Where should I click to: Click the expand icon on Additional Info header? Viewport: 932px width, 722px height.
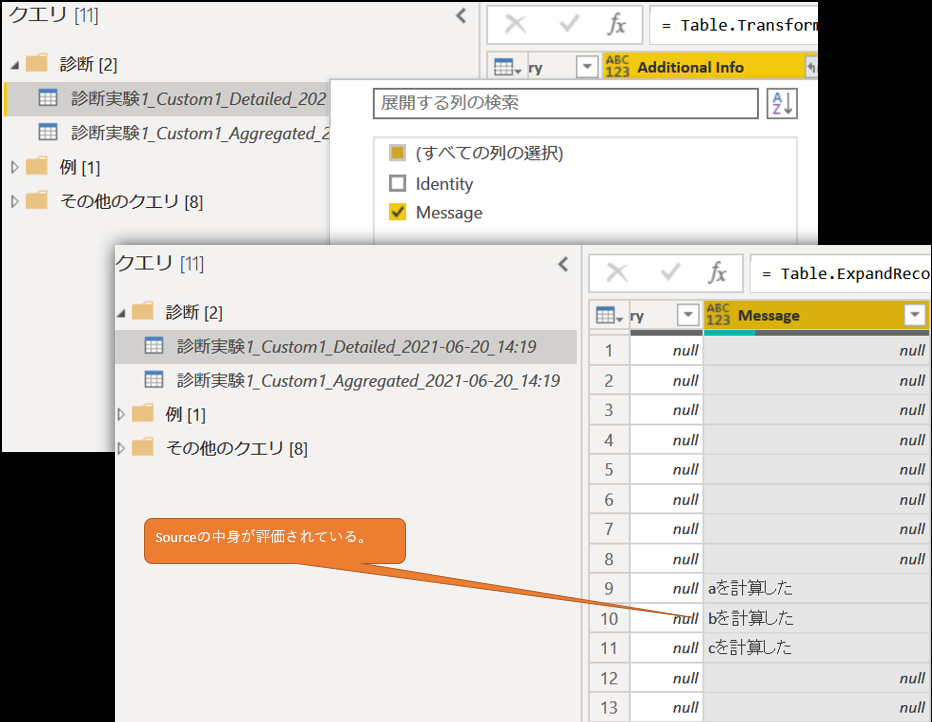tap(811, 68)
